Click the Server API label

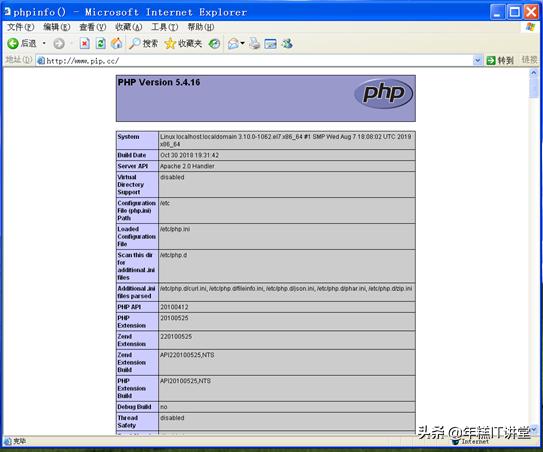(133, 166)
